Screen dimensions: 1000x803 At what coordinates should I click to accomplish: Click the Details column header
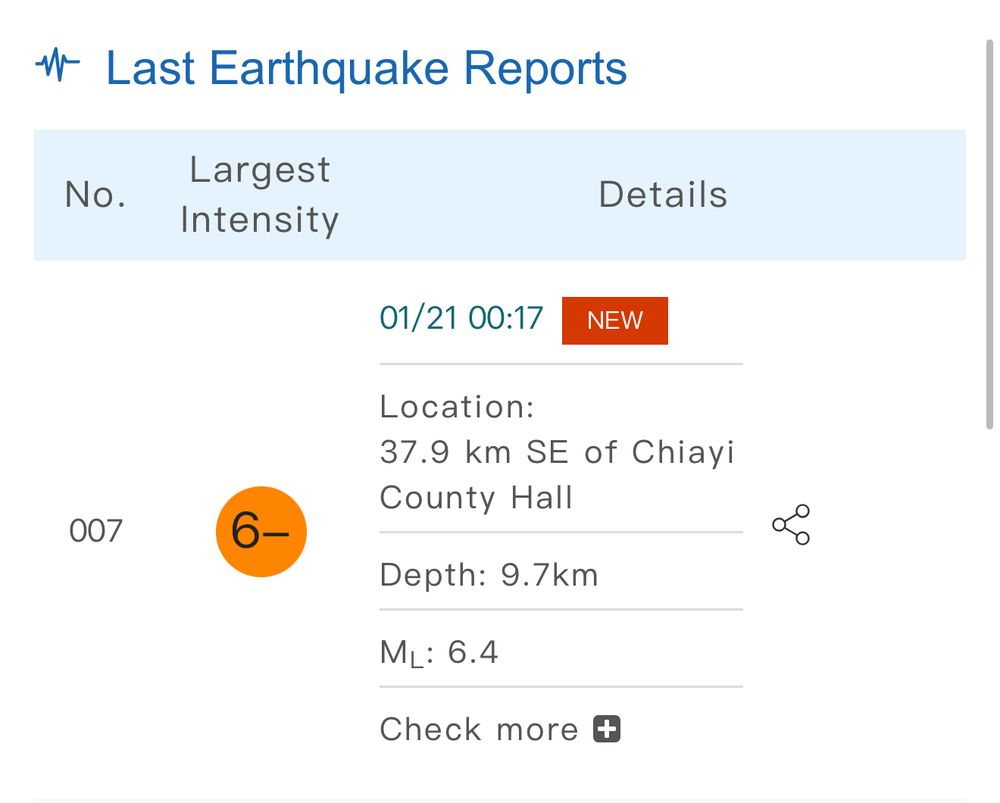(663, 195)
